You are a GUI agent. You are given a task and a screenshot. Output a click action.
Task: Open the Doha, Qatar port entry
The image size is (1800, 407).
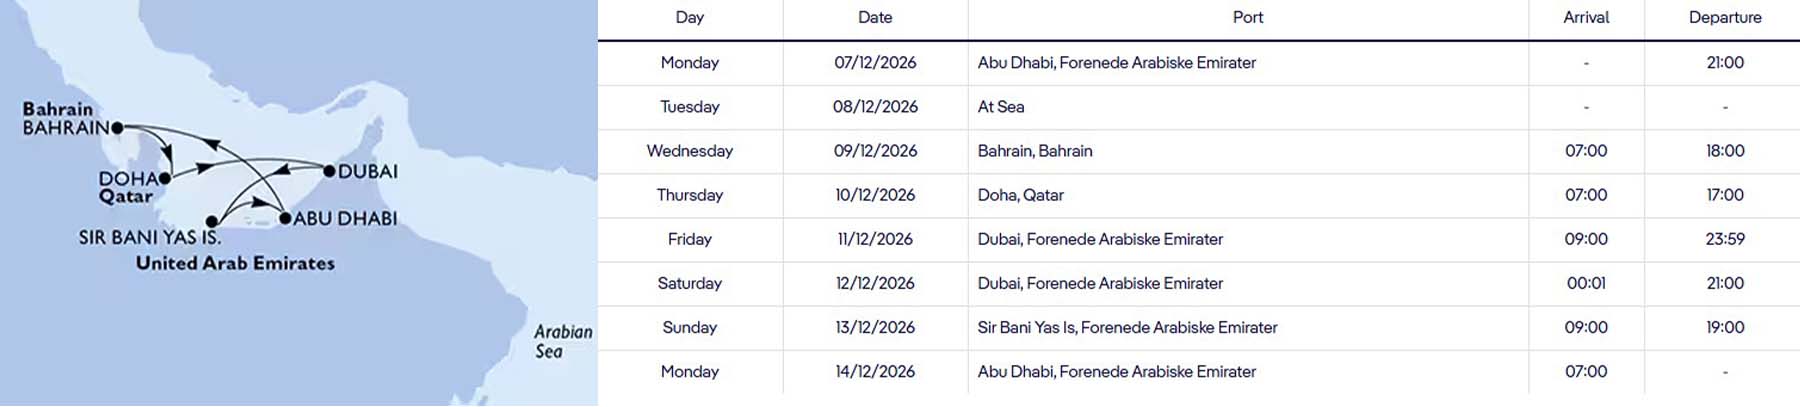[x=1020, y=195]
